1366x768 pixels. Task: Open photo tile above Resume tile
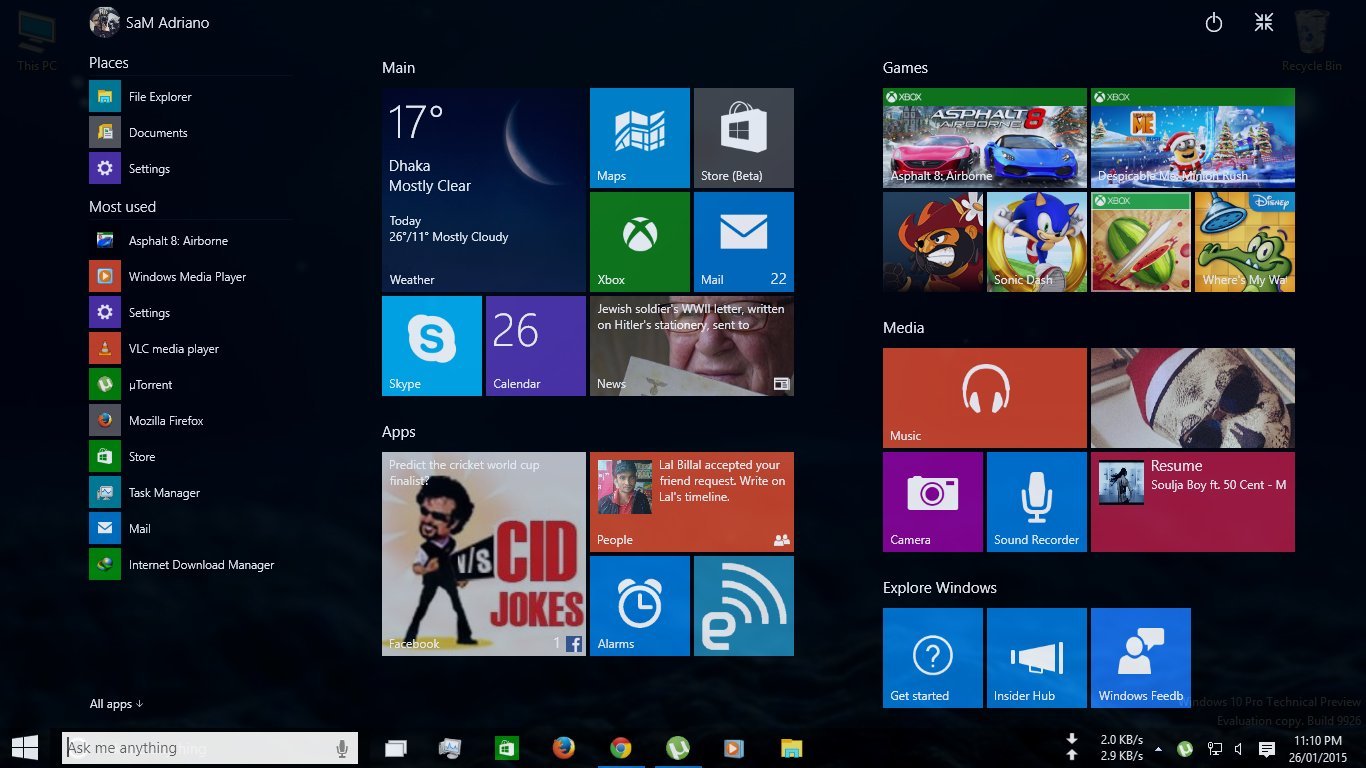[x=1193, y=398]
